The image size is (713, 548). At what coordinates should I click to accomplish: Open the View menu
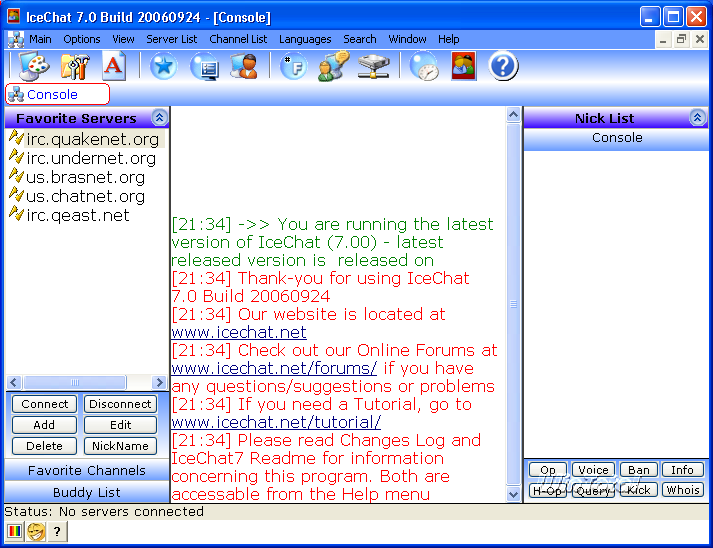pos(123,39)
